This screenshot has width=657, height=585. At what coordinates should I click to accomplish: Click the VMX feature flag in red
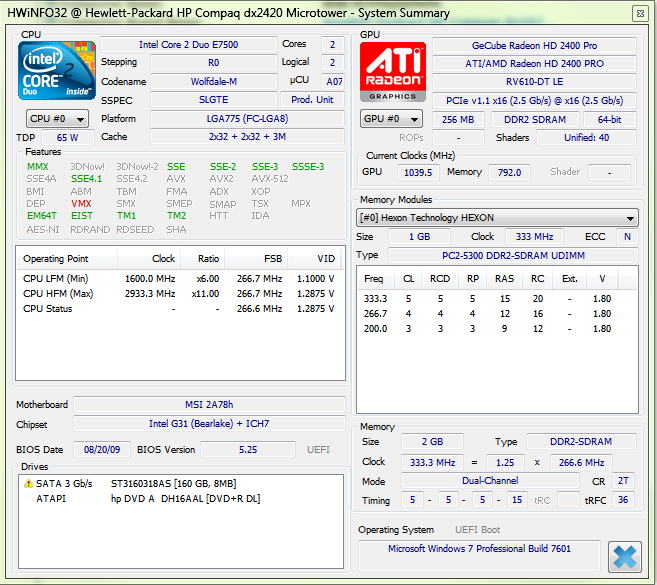click(x=81, y=204)
